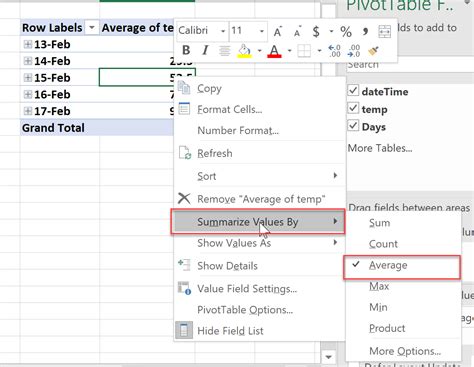Refresh the pivot table
The image size is (474, 367).
259,153
